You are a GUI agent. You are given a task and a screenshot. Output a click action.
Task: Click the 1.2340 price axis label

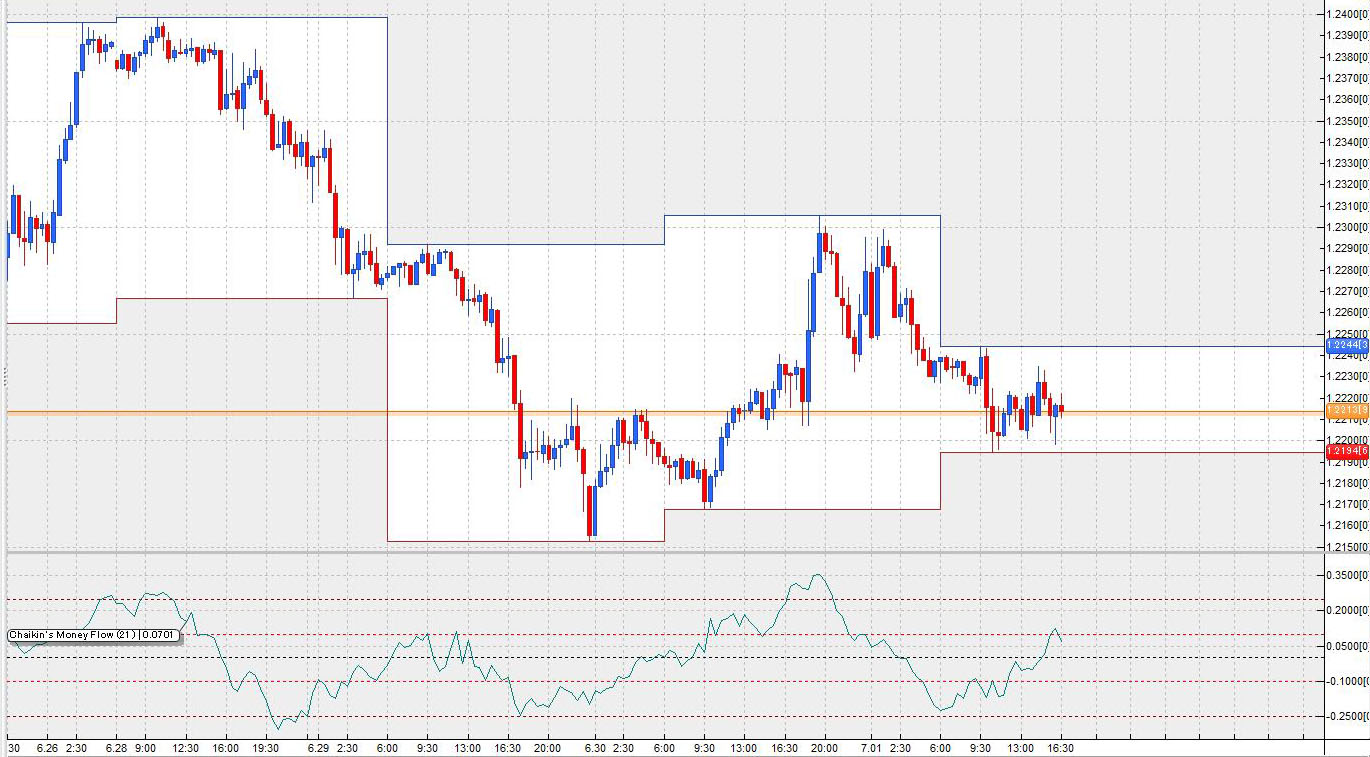click(1348, 142)
